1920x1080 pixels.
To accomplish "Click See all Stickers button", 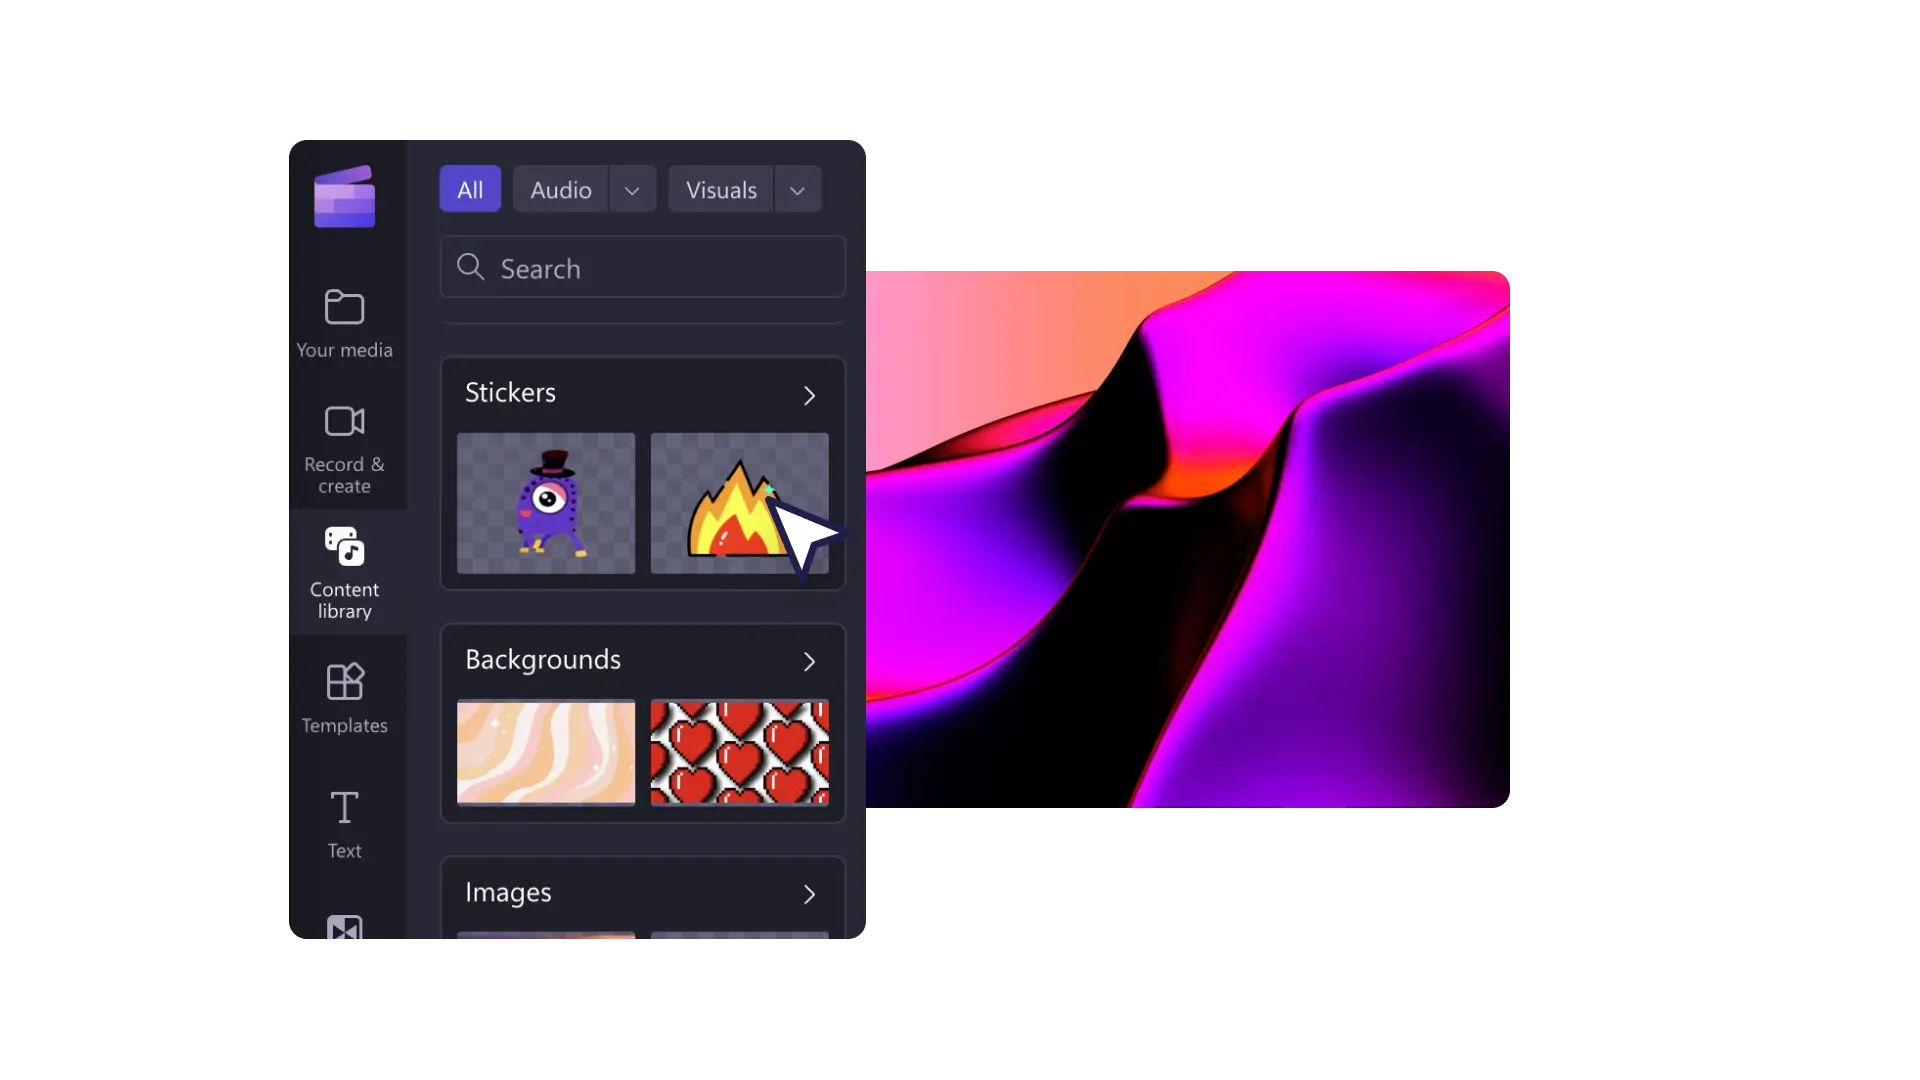I will pos(810,394).
